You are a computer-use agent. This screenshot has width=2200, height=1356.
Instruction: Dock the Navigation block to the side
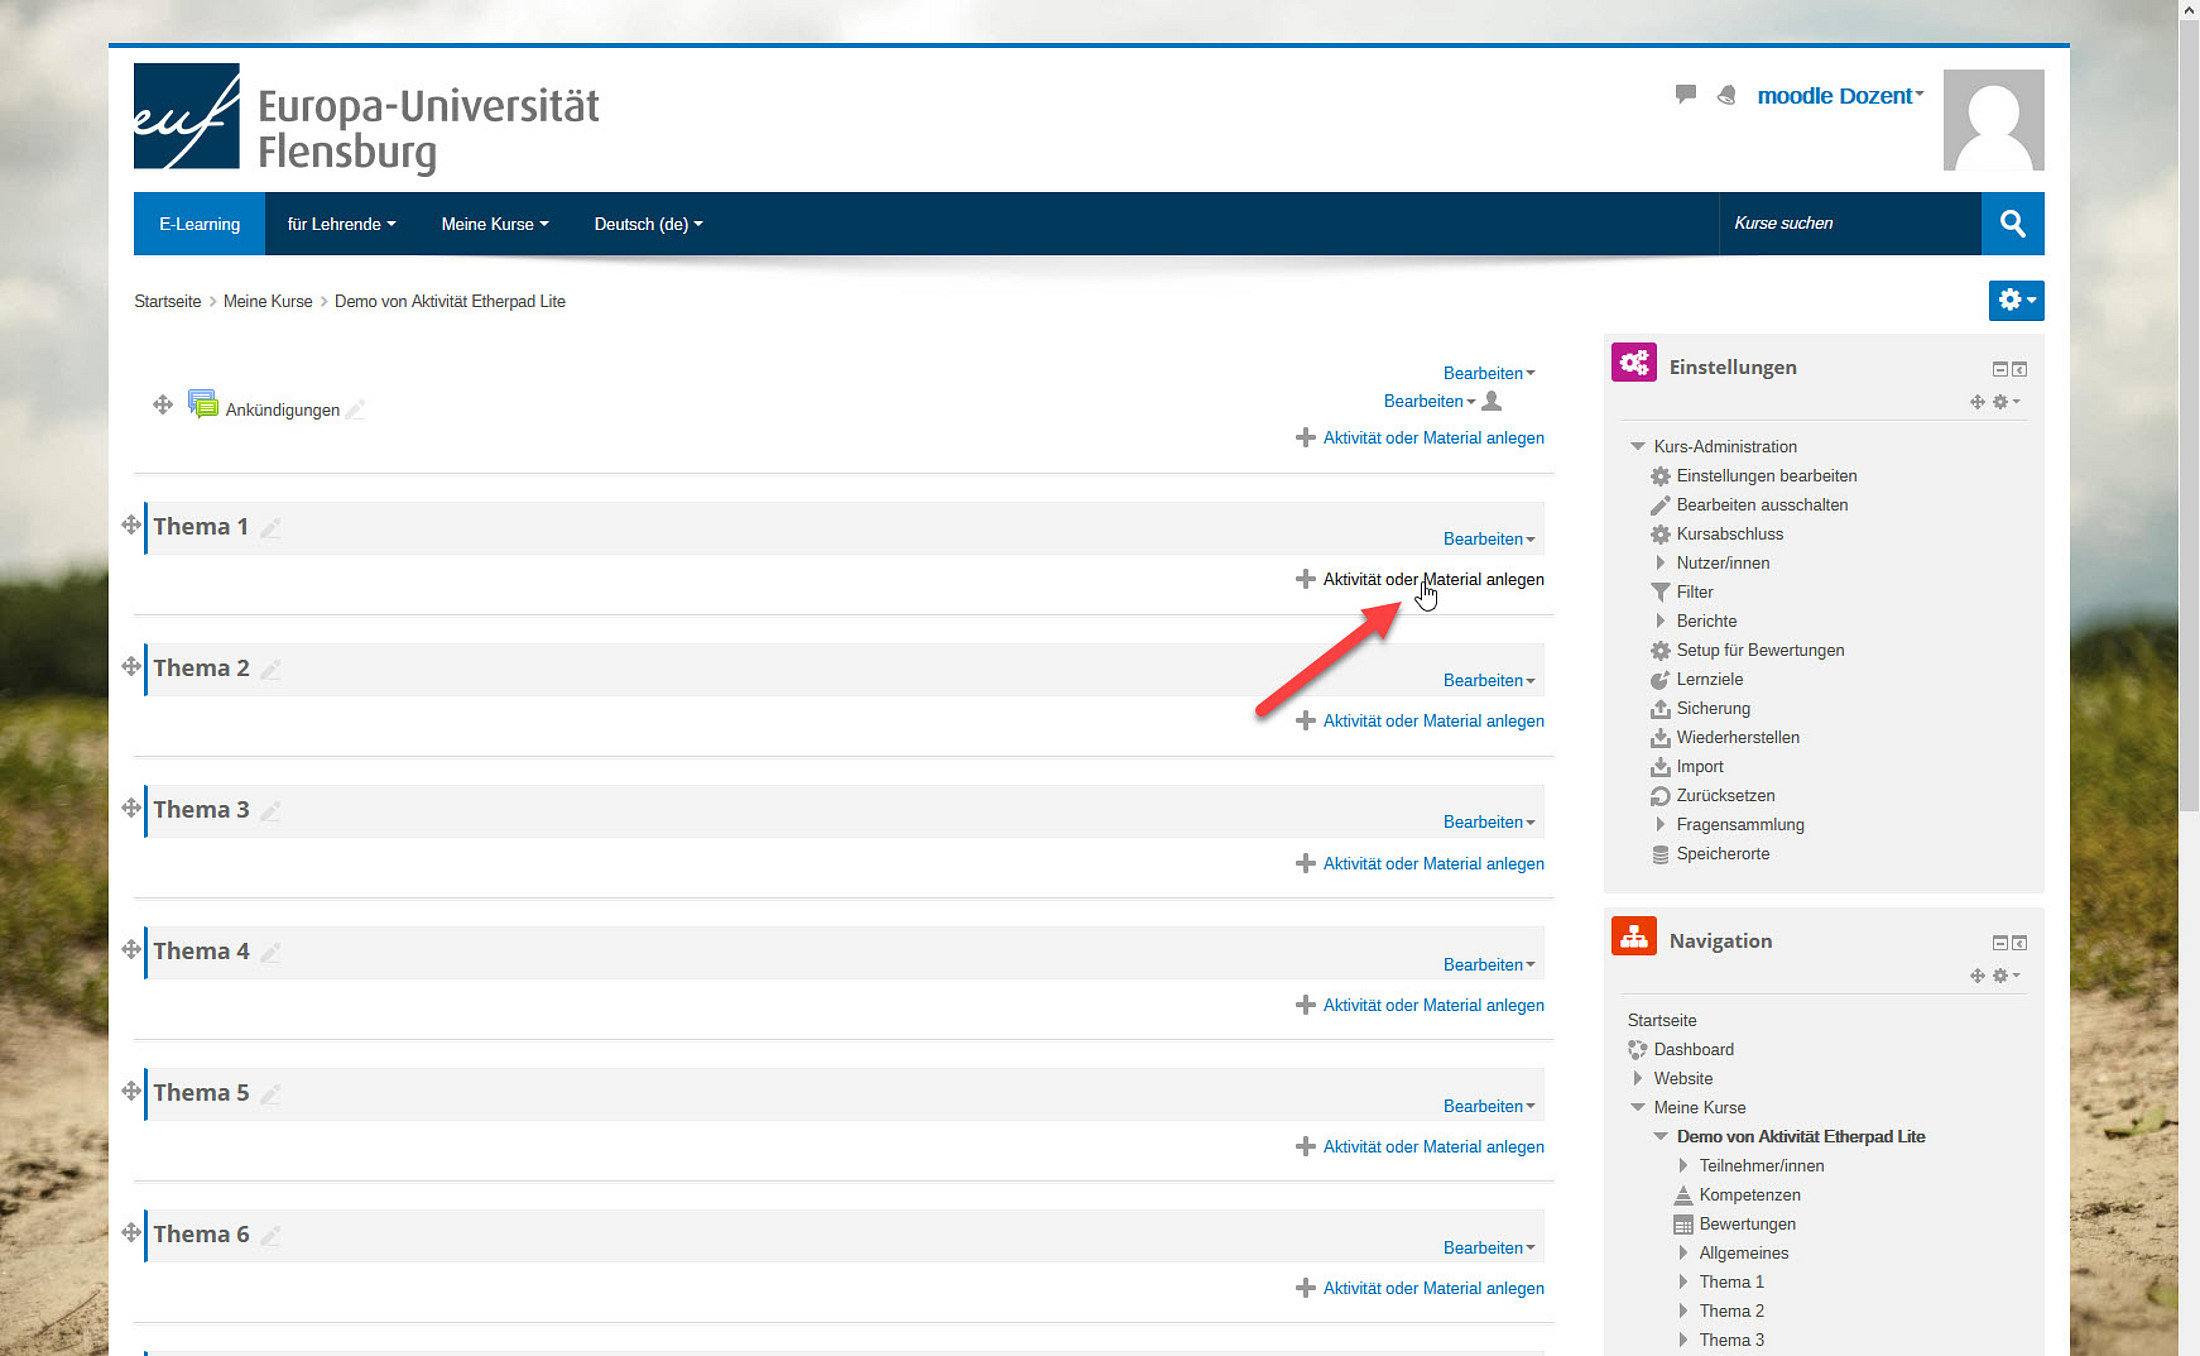2020,943
